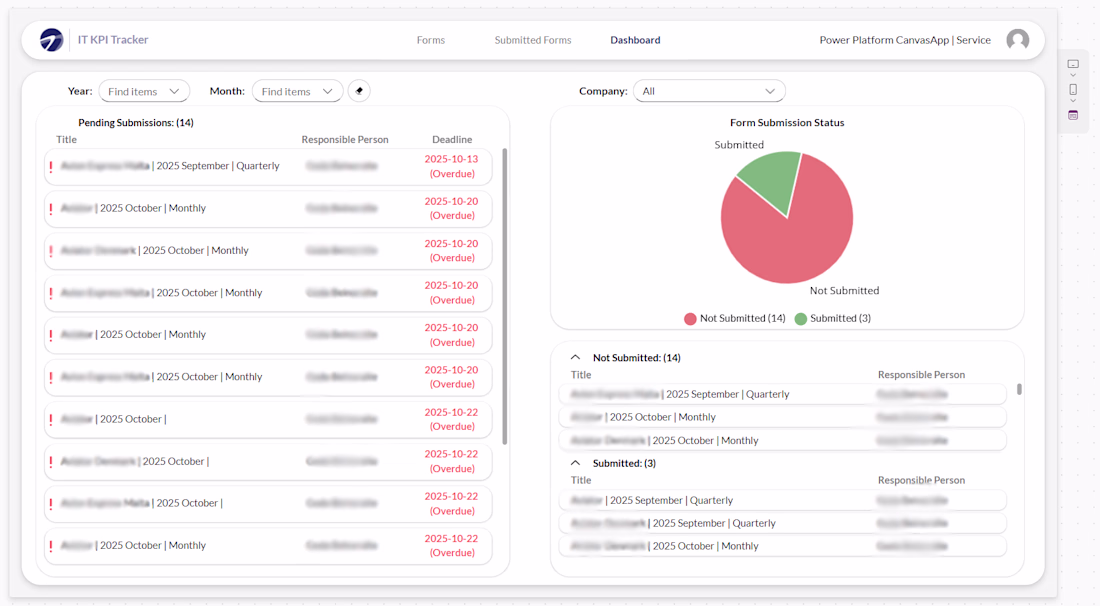Switch to the Forms tab

pos(431,40)
